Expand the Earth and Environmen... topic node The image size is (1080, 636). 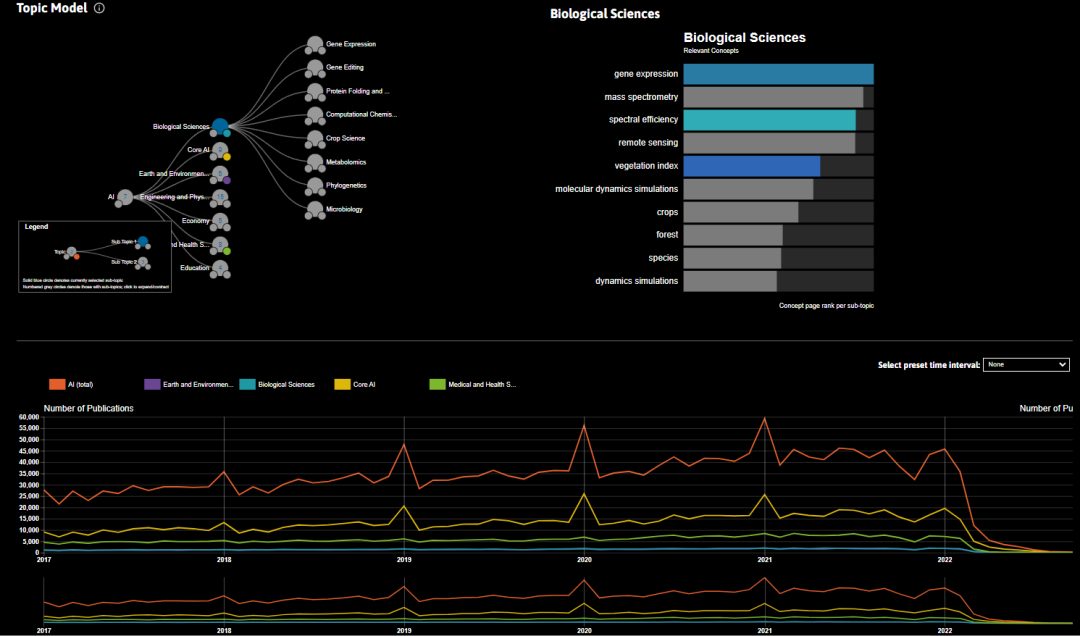point(220,173)
